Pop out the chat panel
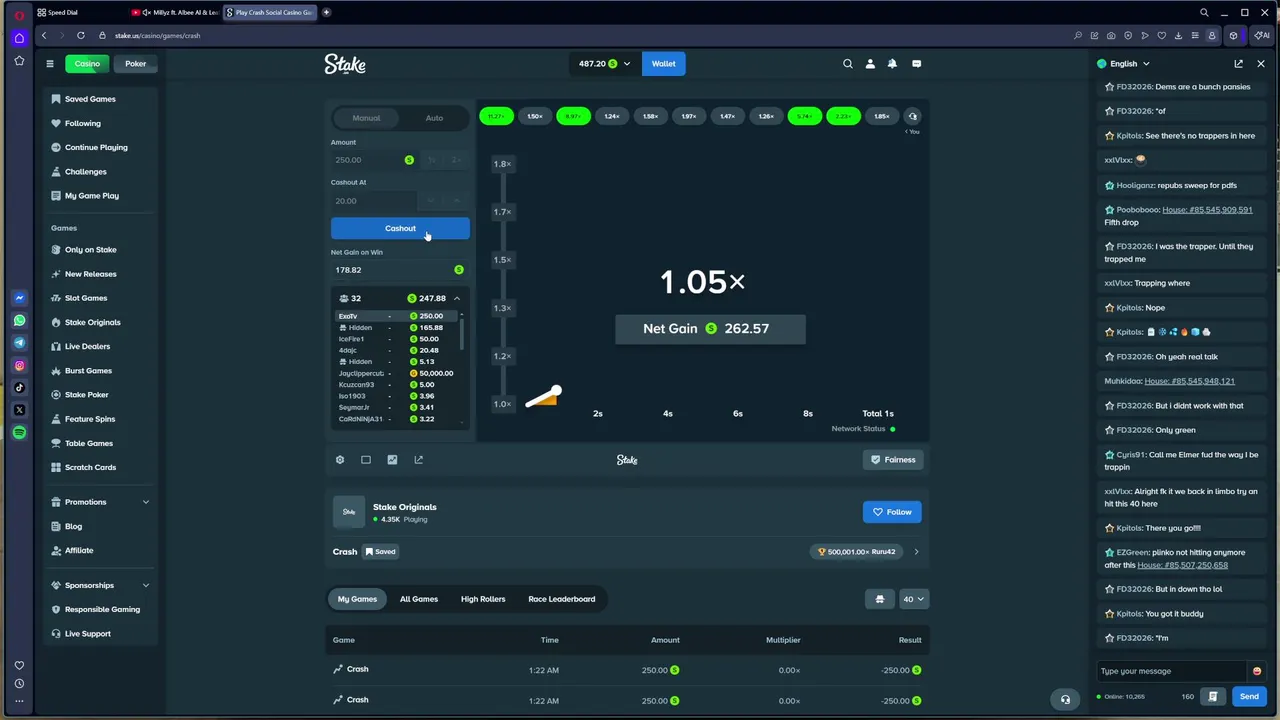This screenshot has height=720, width=1280. point(1238,64)
